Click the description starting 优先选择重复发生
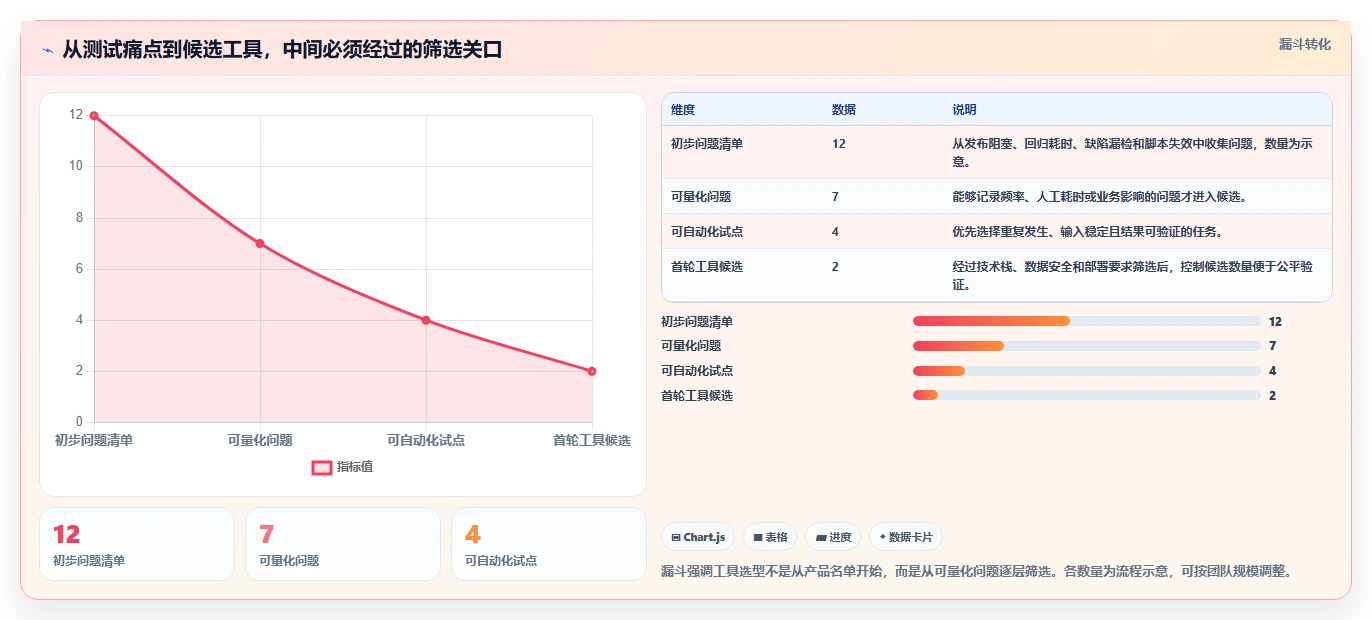The image size is (1372, 620). 1088,232
